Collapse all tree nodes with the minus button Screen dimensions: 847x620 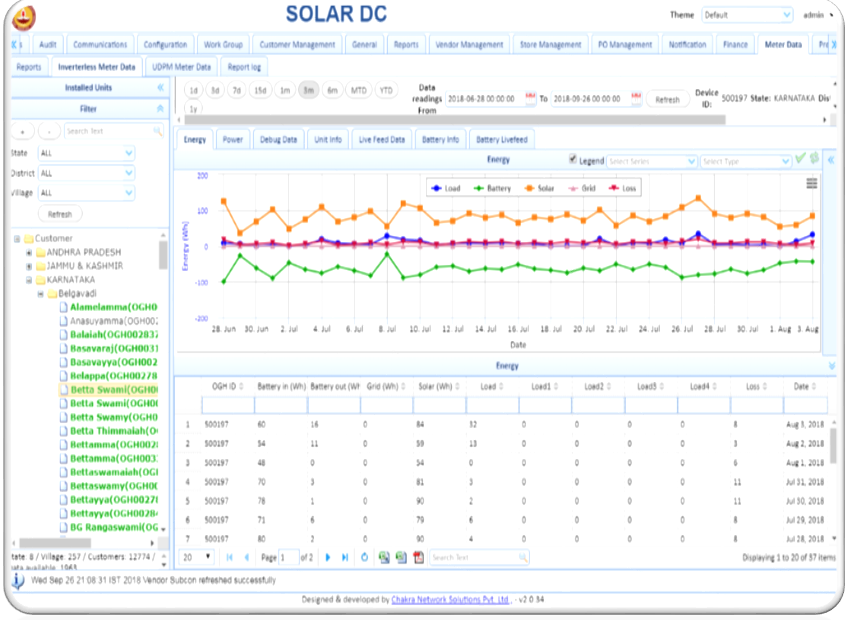[x=49, y=131]
